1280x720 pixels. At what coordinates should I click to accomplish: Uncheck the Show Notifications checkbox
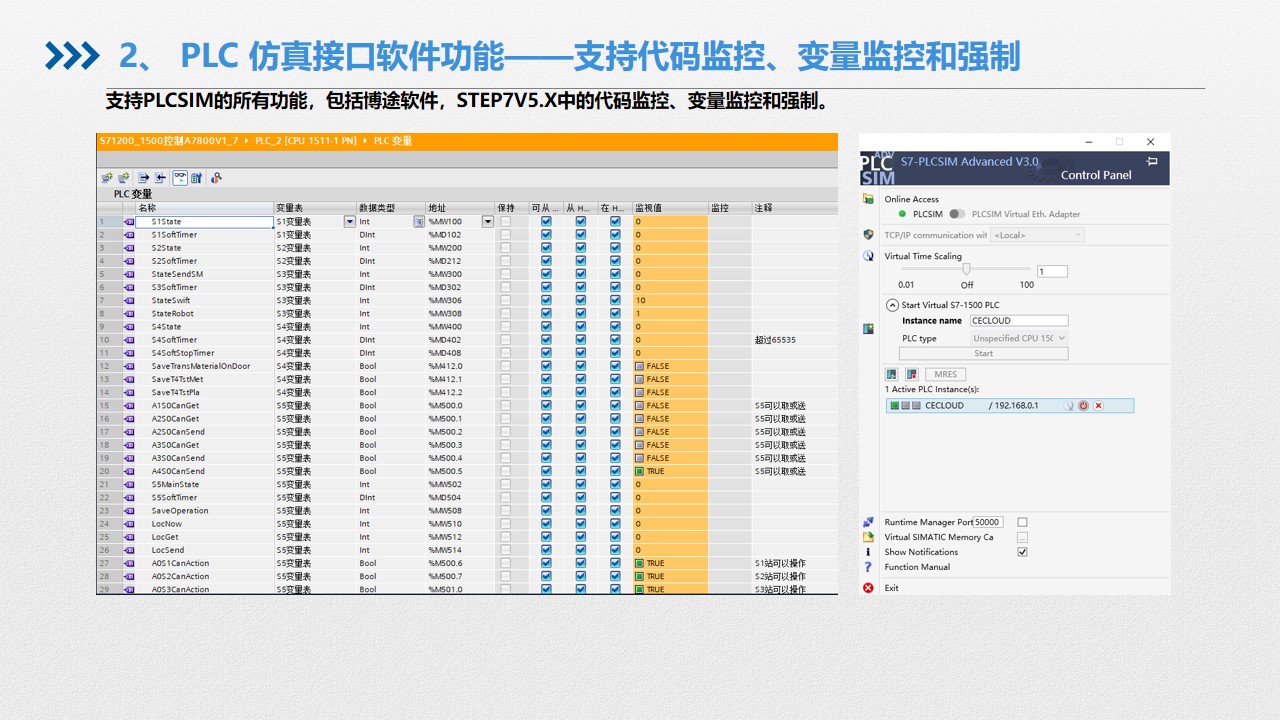(x=1022, y=552)
